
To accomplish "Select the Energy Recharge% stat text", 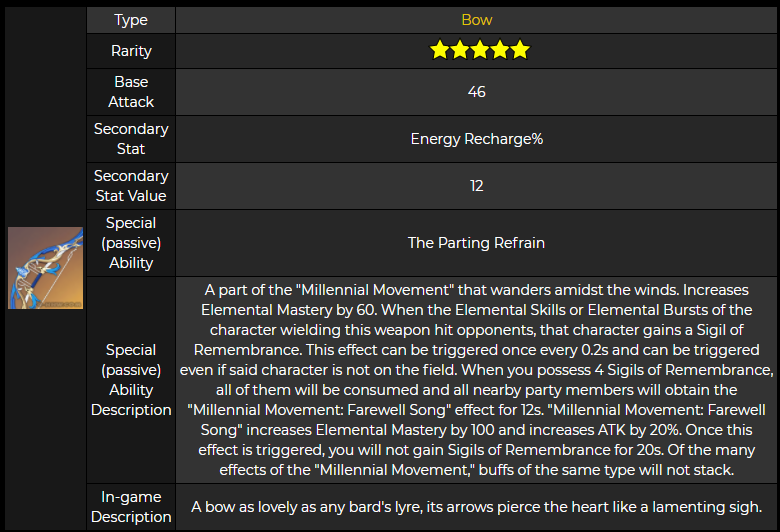I will tap(477, 139).
